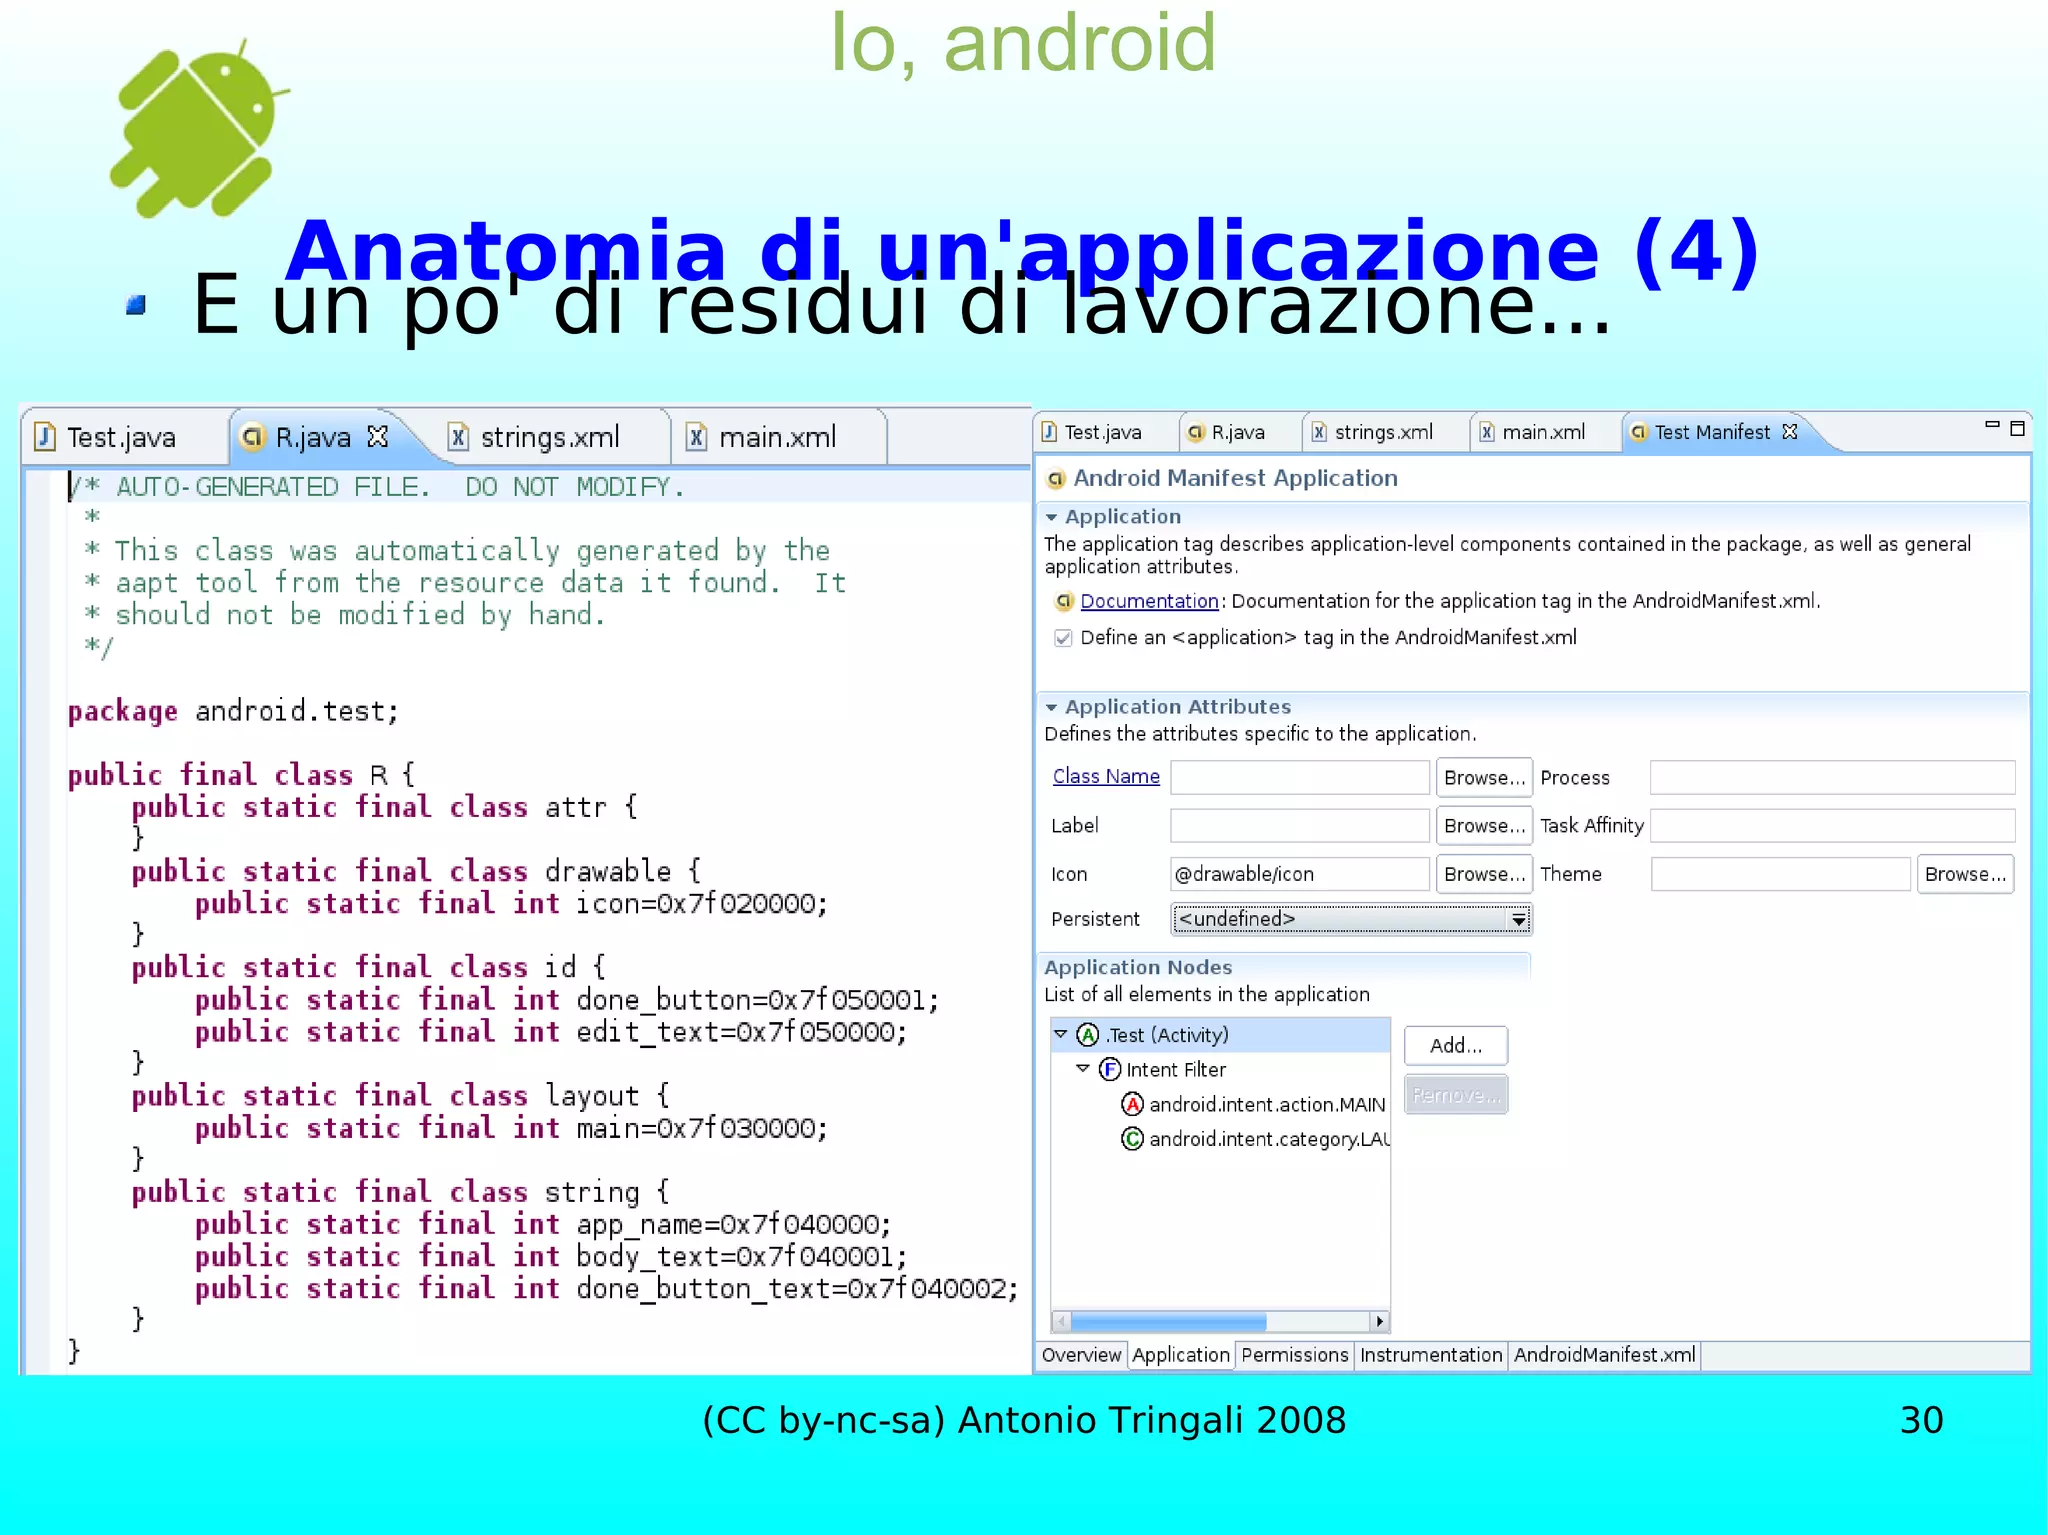
Task: Click Java file icon on left Test.java tab
Action: click(45, 437)
